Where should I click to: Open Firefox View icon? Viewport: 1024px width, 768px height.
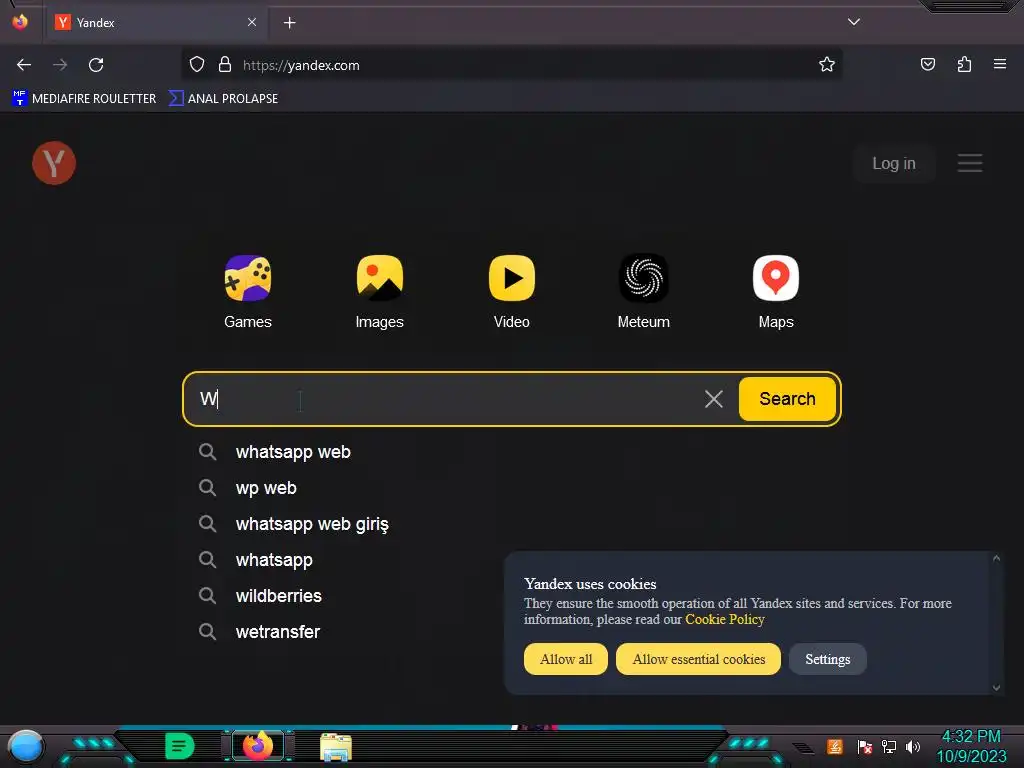[20, 22]
